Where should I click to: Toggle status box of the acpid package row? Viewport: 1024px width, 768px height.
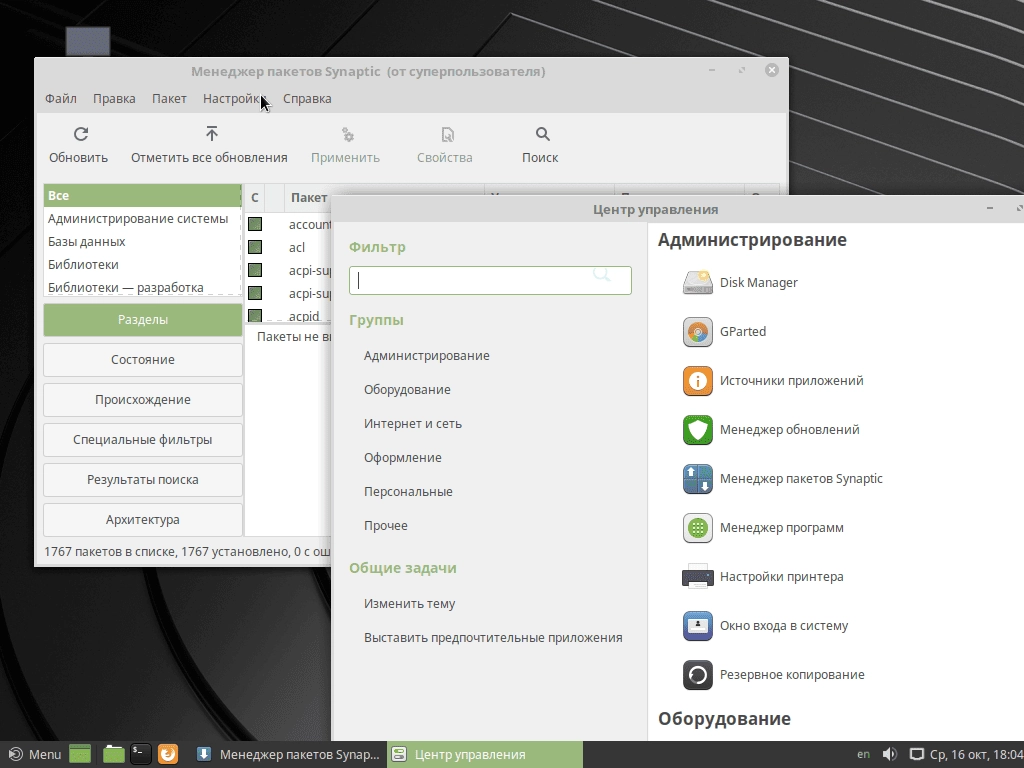255,315
